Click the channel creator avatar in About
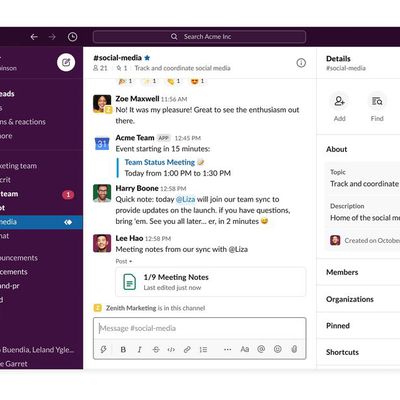The width and height of the screenshot is (400, 400). [x=335, y=240]
